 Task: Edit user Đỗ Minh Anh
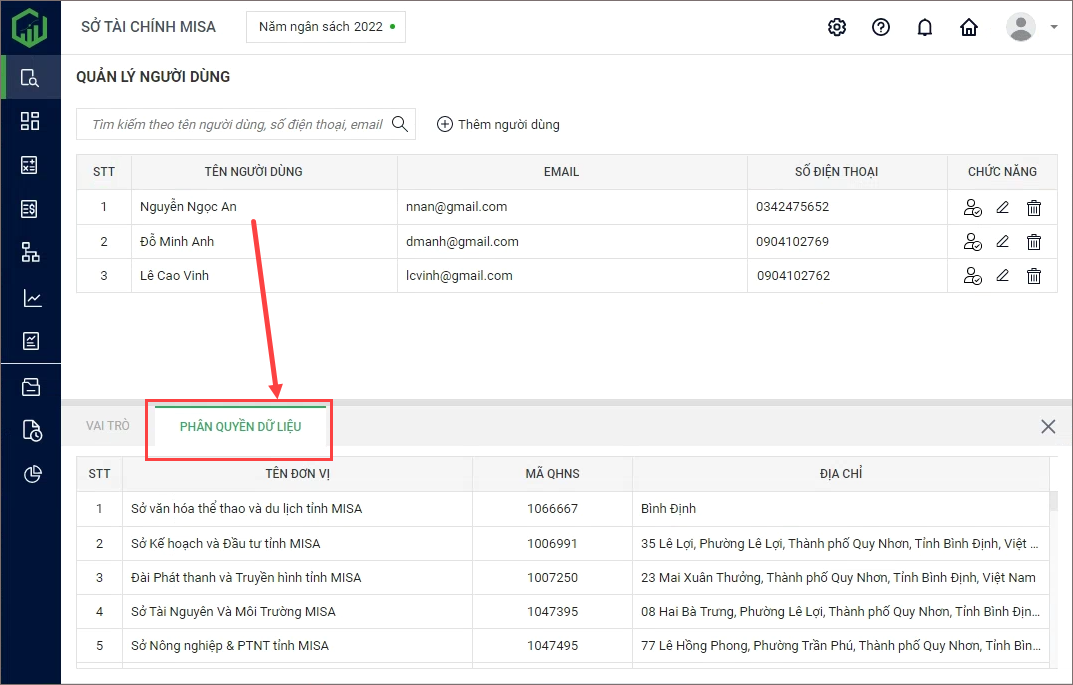tap(1003, 242)
